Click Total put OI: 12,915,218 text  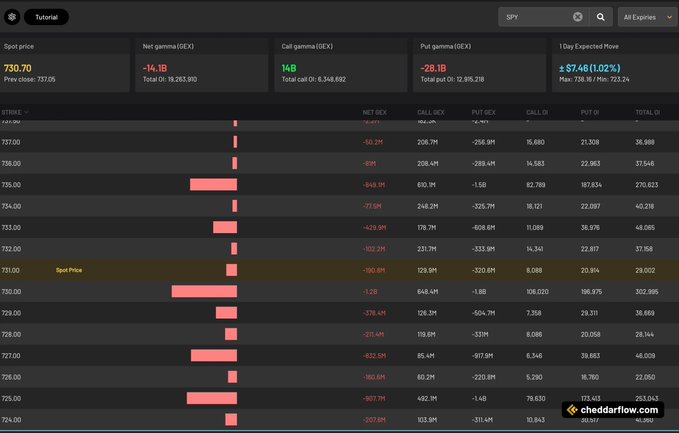(452, 79)
